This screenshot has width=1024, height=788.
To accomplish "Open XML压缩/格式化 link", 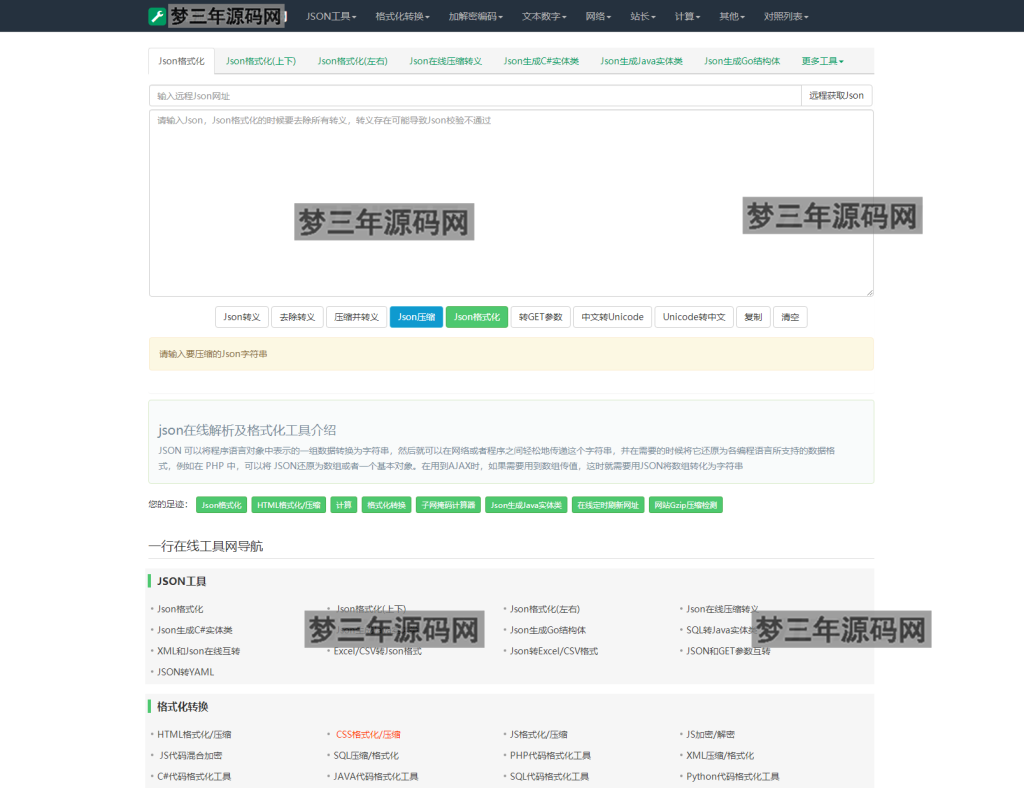I will [720, 755].
